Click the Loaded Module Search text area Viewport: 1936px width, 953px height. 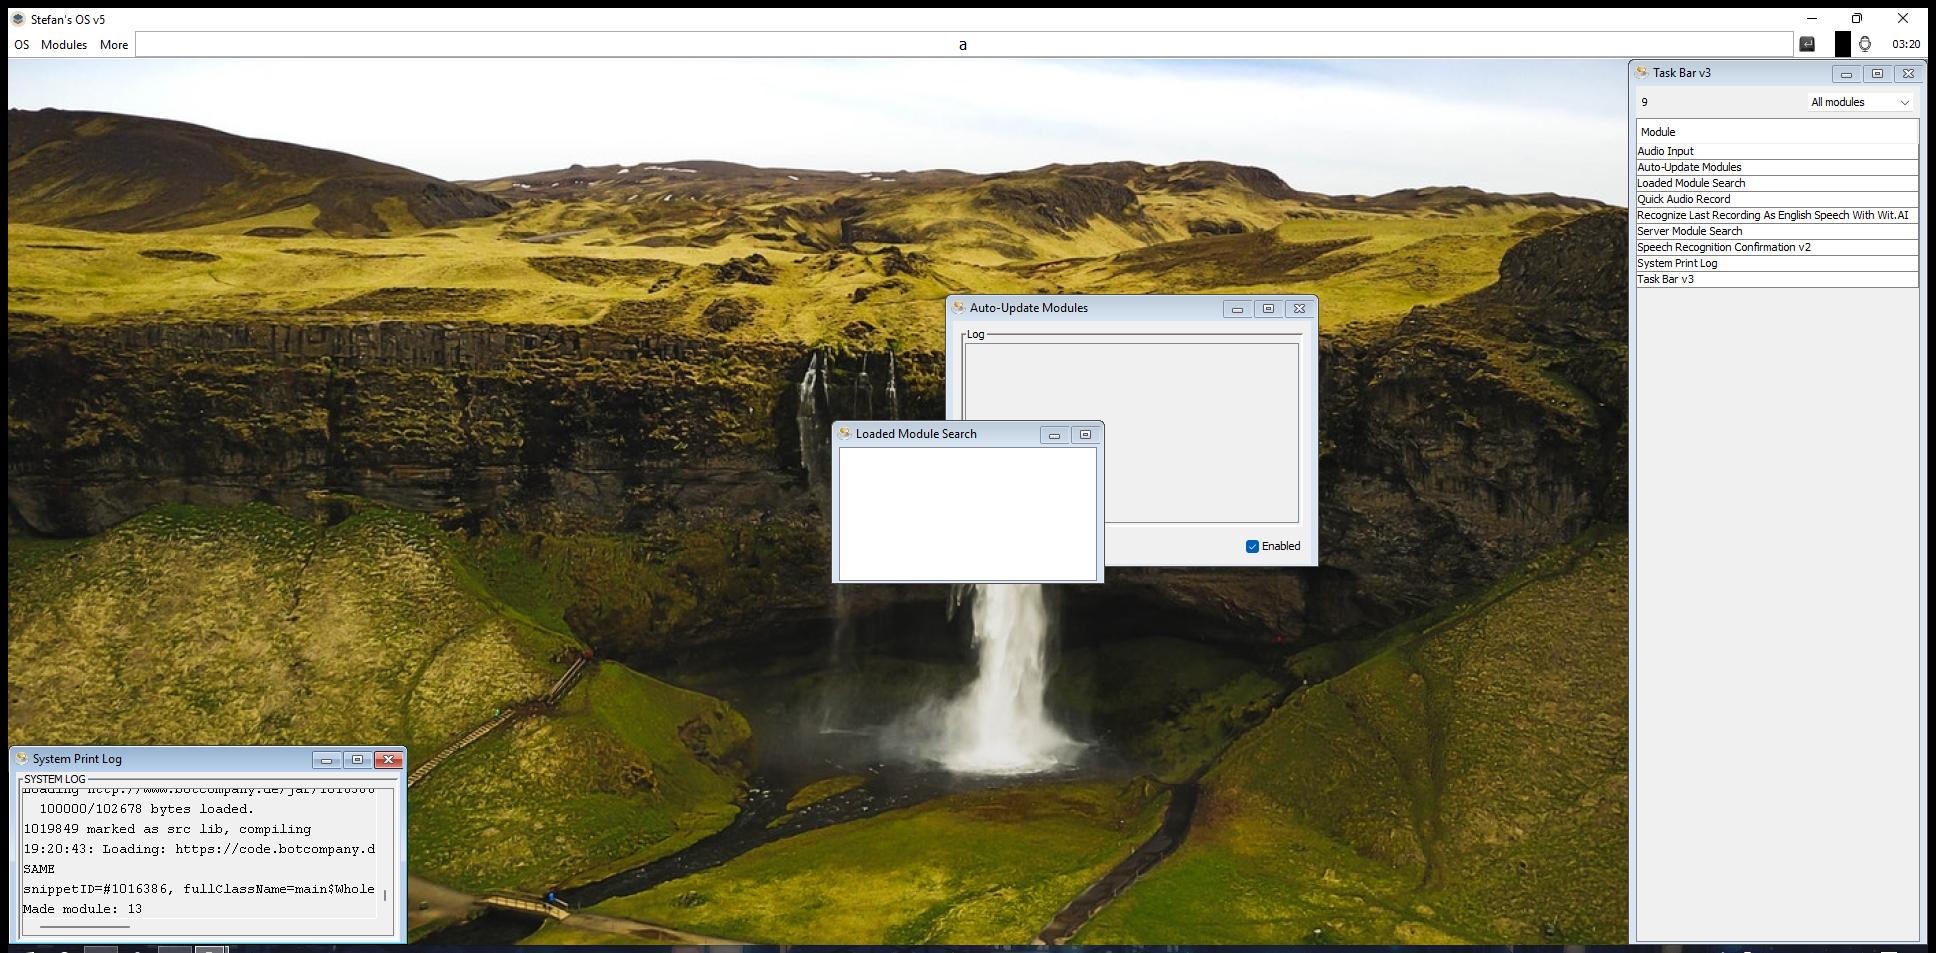pyautogui.click(x=967, y=513)
